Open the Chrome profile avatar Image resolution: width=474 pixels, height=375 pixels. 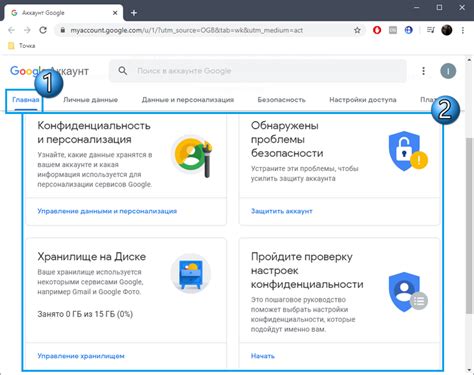tap(447, 30)
